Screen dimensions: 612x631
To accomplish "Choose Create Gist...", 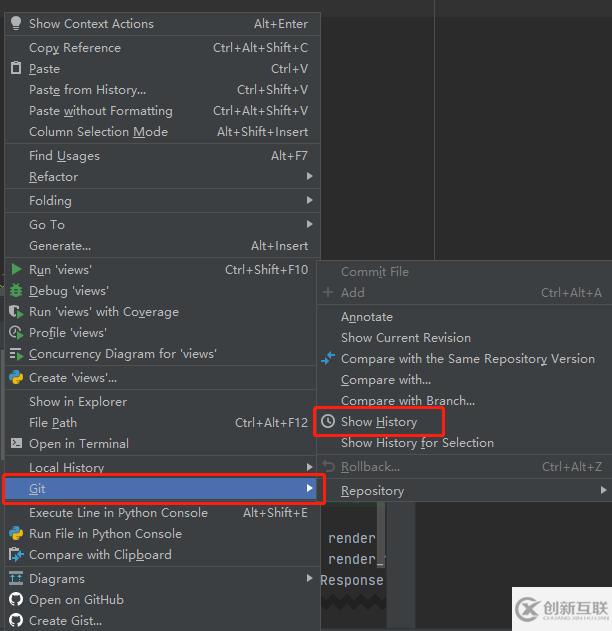I will pyautogui.click(x=162, y=621).
